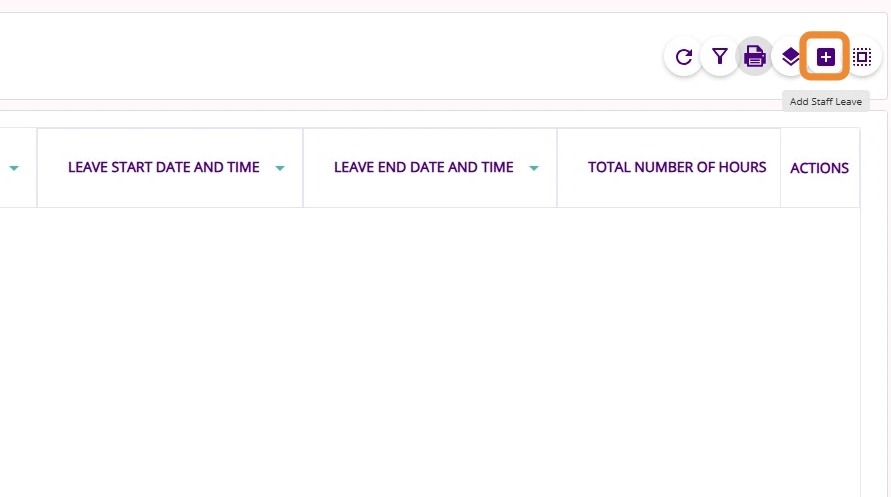
Task: Open the arrow of the leftmost cut-off column
Action: pos(14,168)
